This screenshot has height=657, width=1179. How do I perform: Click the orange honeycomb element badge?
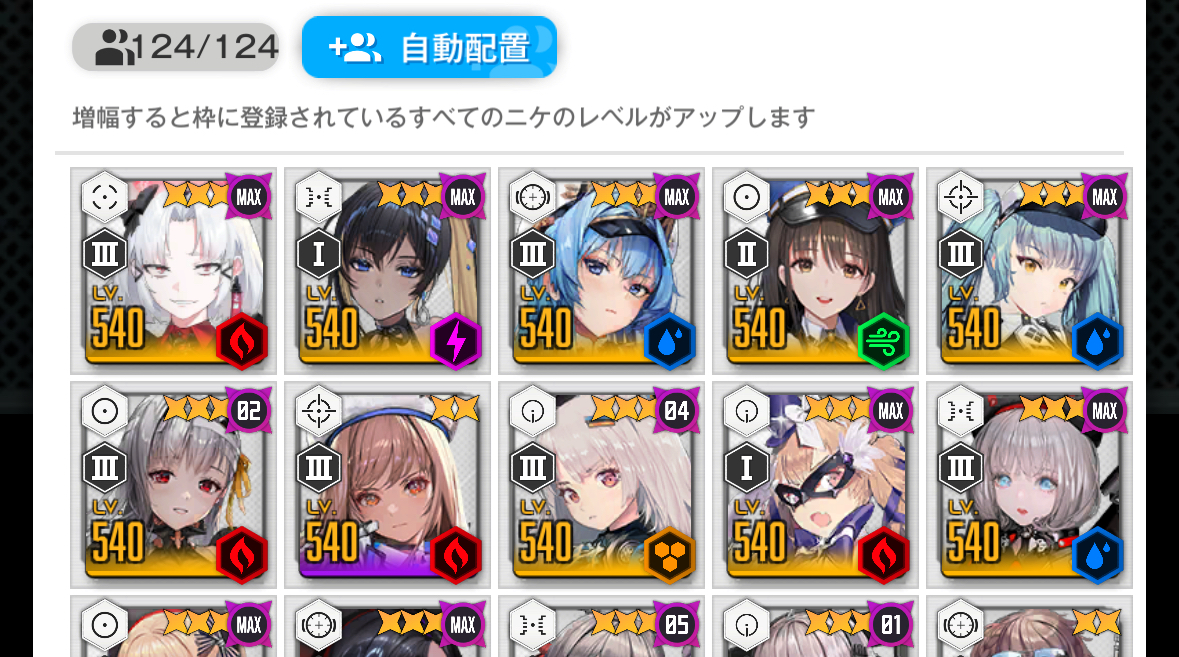point(669,556)
